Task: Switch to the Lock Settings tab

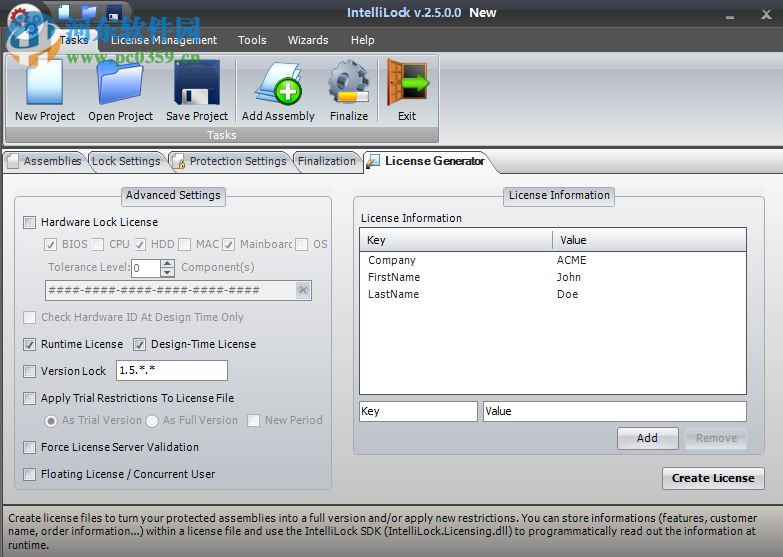Action: (126, 161)
